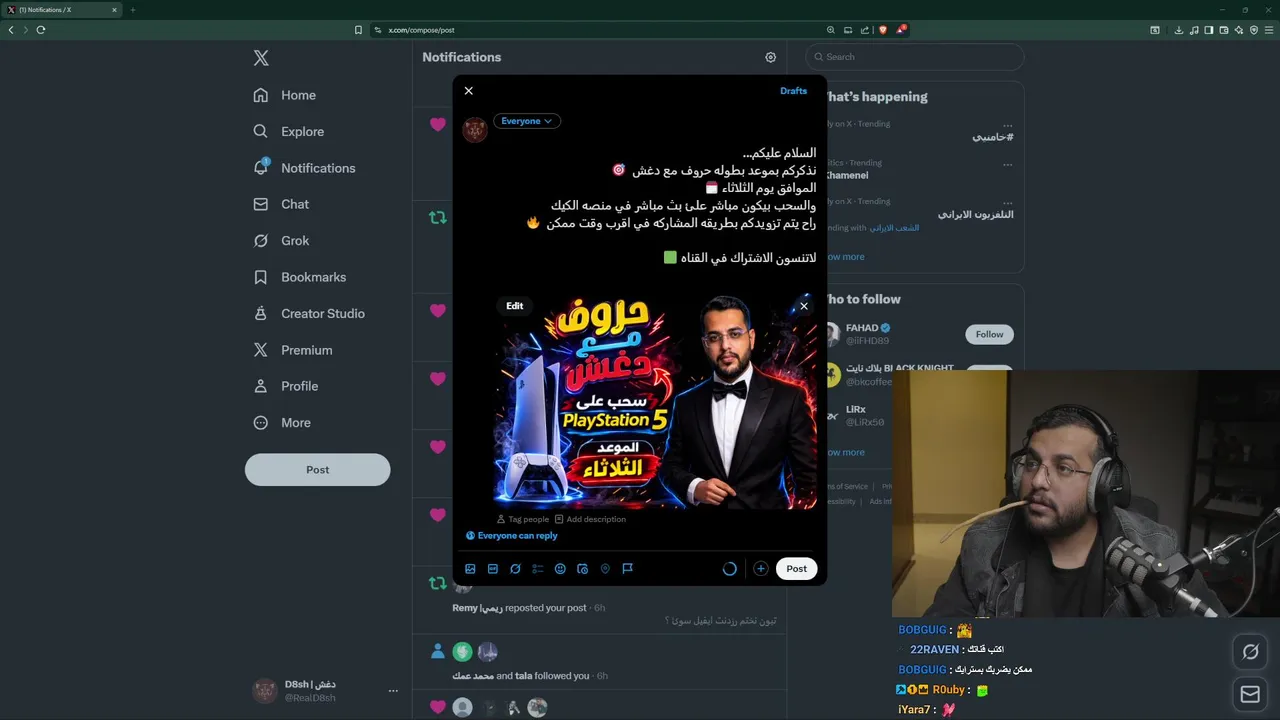Tag location icon in composer
The height and width of the screenshot is (720, 1280).
(605, 569)
